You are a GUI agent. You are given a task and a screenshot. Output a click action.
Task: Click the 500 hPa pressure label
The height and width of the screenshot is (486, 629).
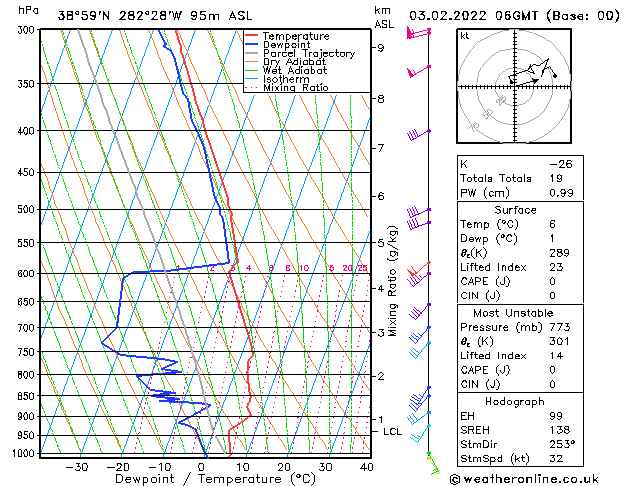(28, 209)
